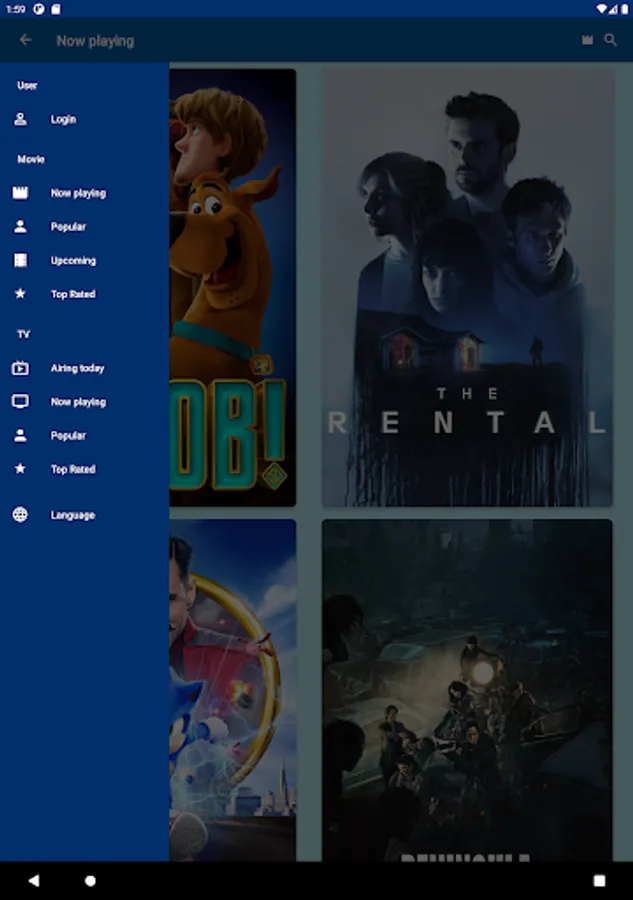This screenshot has width=633, height=900.
Task: Tap the "Now playing" title in the top bar
Action: pos(95,41)
